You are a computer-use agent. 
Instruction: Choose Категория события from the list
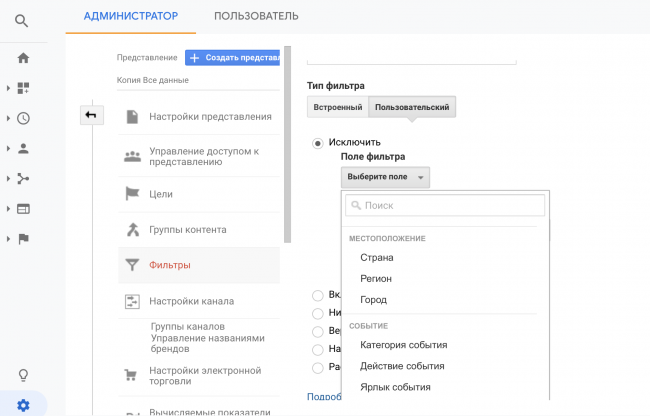click(403, 345)
